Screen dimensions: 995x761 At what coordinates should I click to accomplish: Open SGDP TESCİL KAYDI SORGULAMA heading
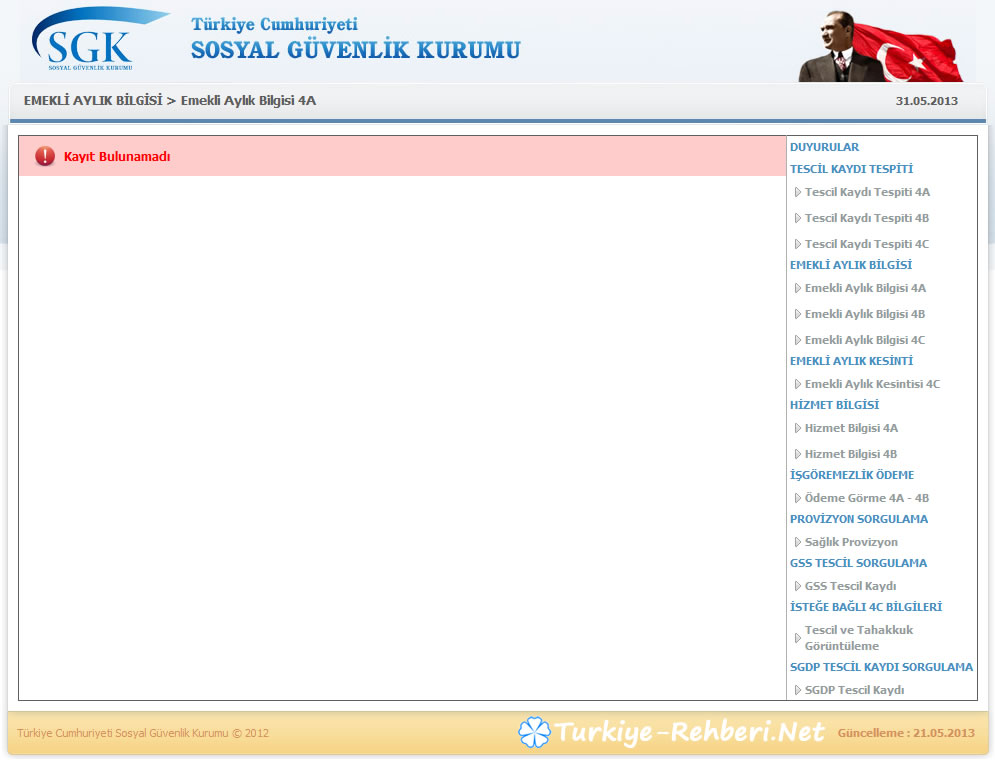click(881, 666)
